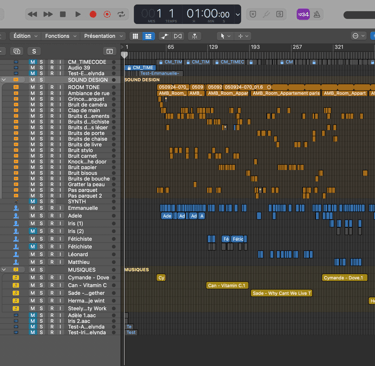Open the Fonctions menu
This screenshot has width=375, height=366.
61,36
